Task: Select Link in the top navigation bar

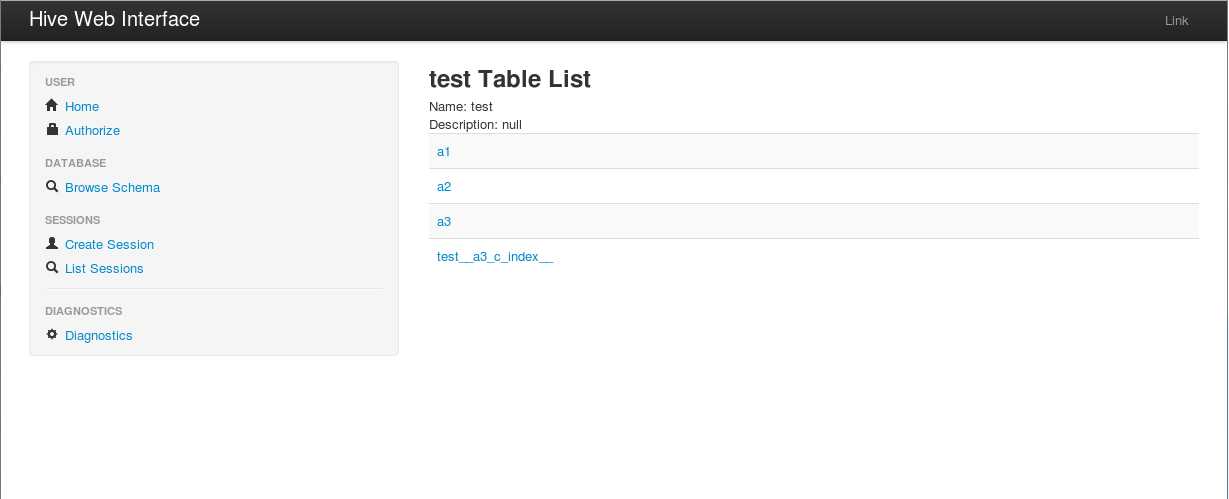Action: (x=1177, y=20)
